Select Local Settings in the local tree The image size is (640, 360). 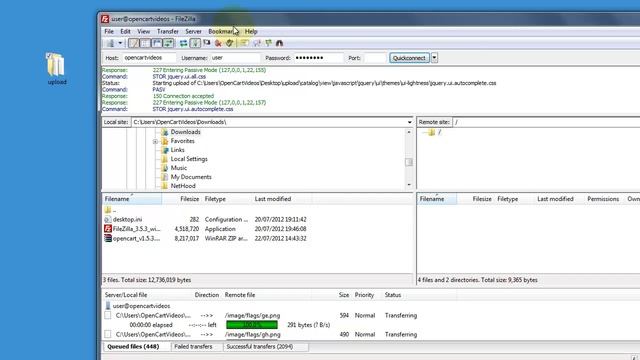pos(189,159)
